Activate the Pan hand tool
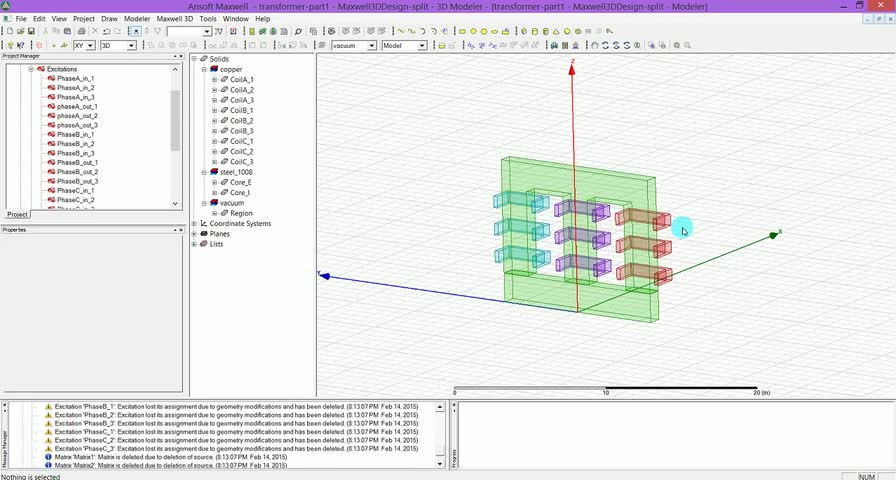The height and width of the screenshot is (480, 896). pyautogui.click(x=594, y=45)
